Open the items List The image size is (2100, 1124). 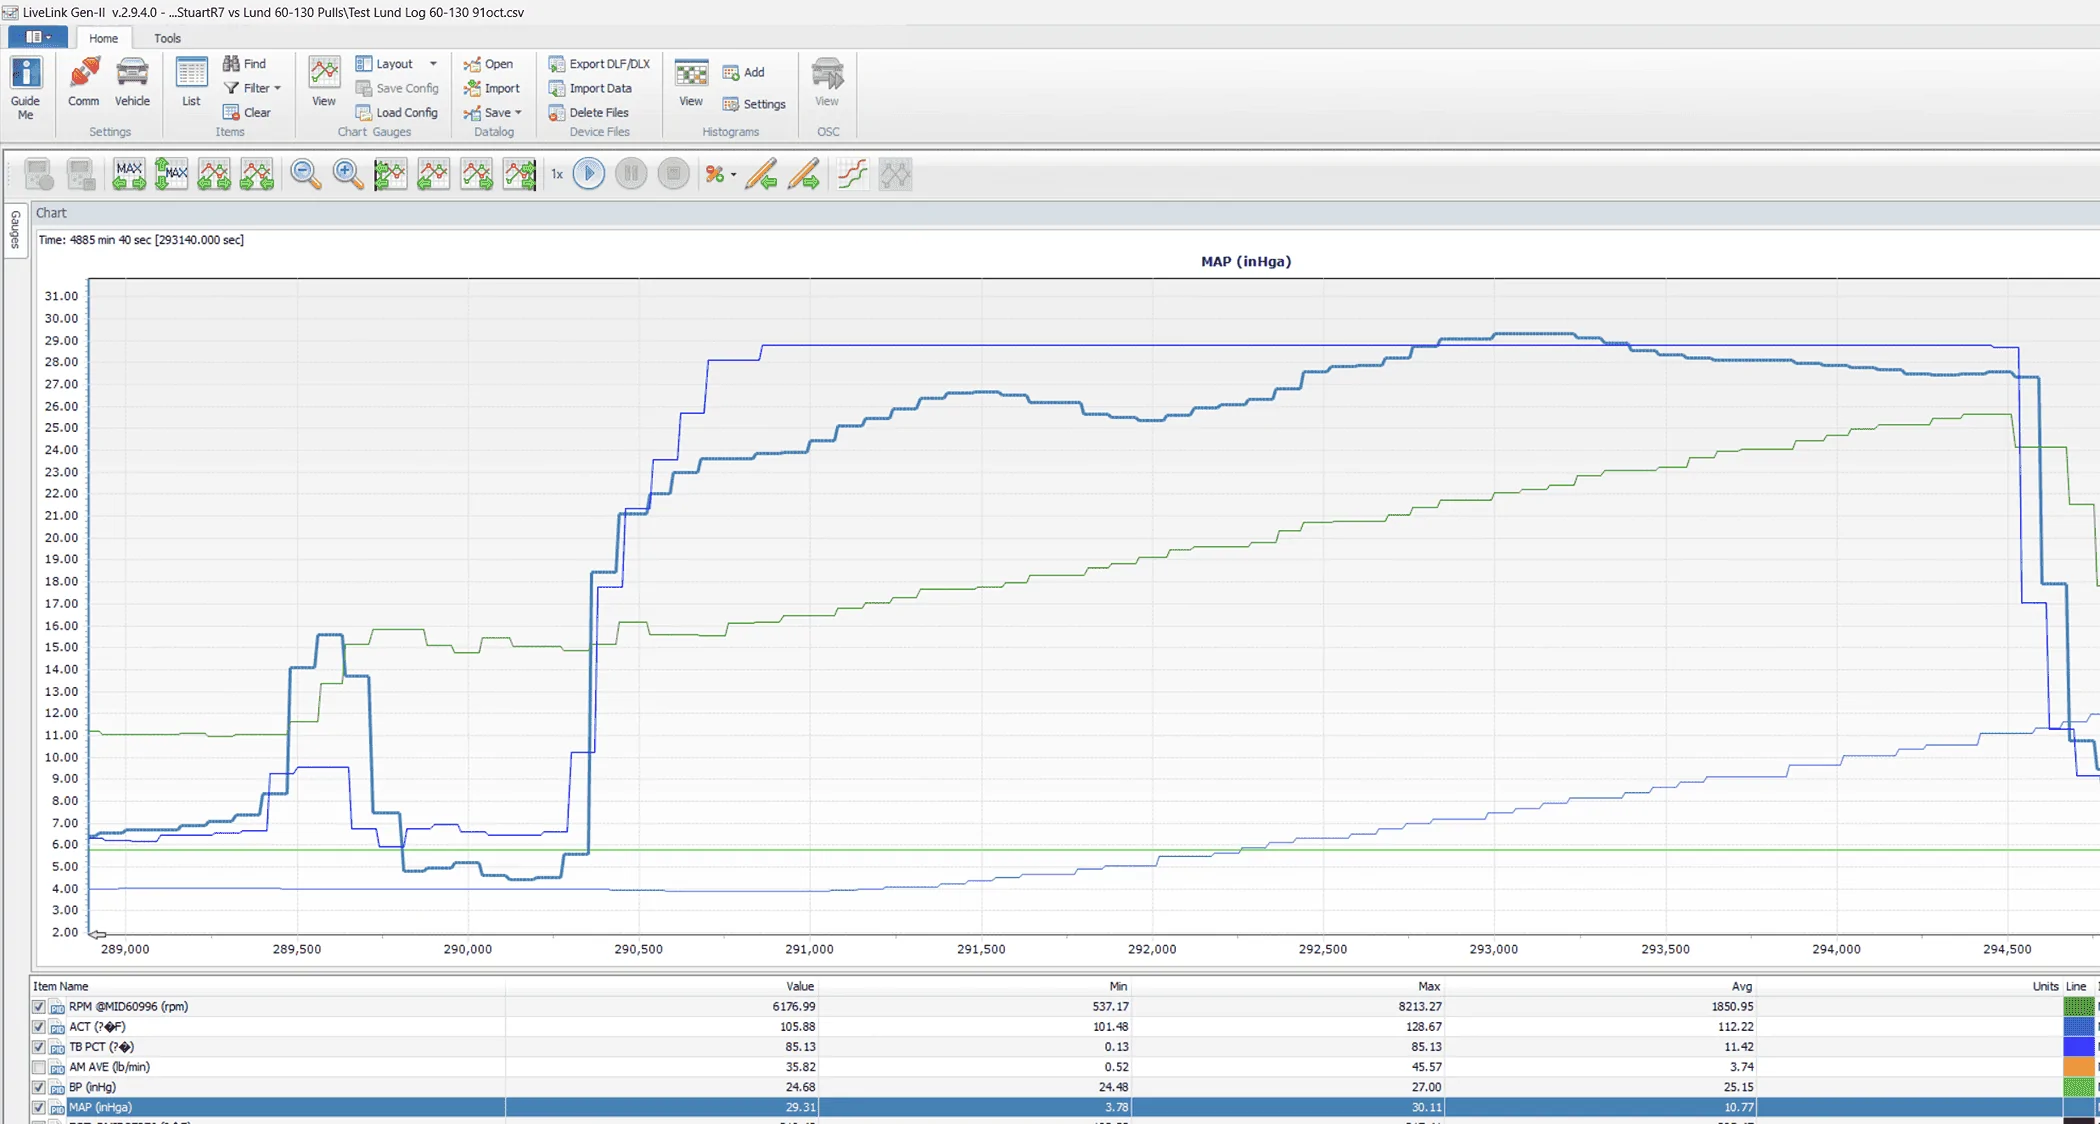tap(191, 82)
